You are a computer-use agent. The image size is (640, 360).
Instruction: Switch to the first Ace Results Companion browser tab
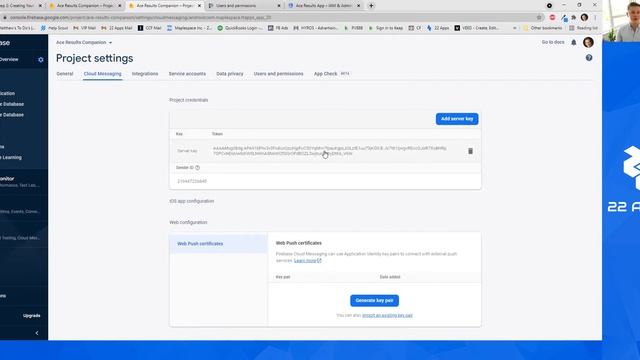(x=85, y=6)
